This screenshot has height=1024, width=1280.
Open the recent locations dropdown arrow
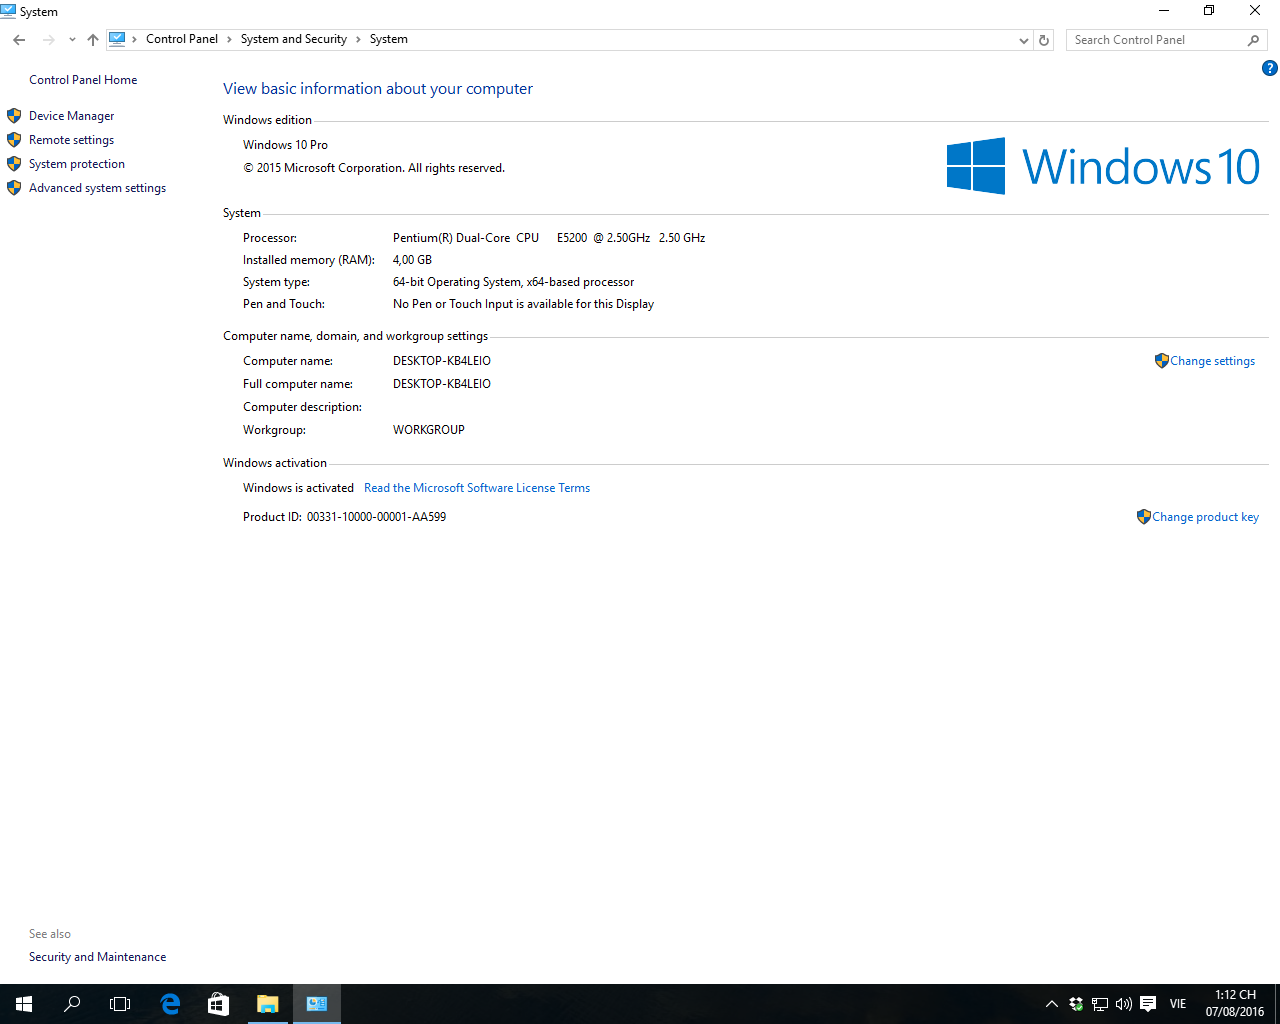pyautogui.click(x=72, y=40)
